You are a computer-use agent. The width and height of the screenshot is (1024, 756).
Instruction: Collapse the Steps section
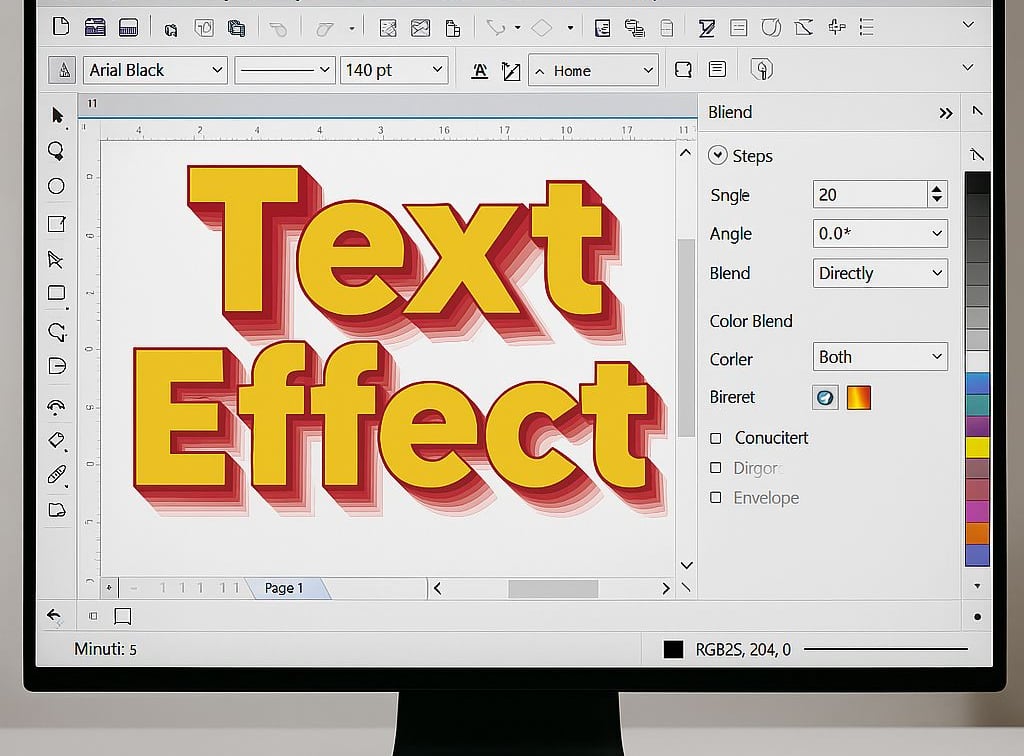point(718,155)
